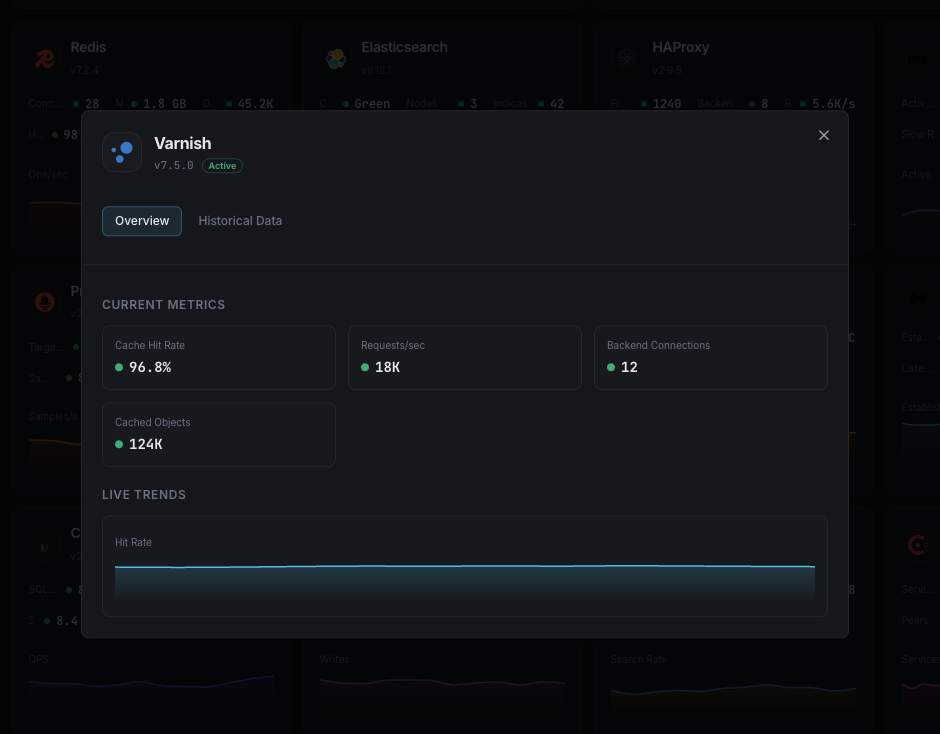
Task: Click the green dot beside Cached Objects count
Action: [120, 444]
